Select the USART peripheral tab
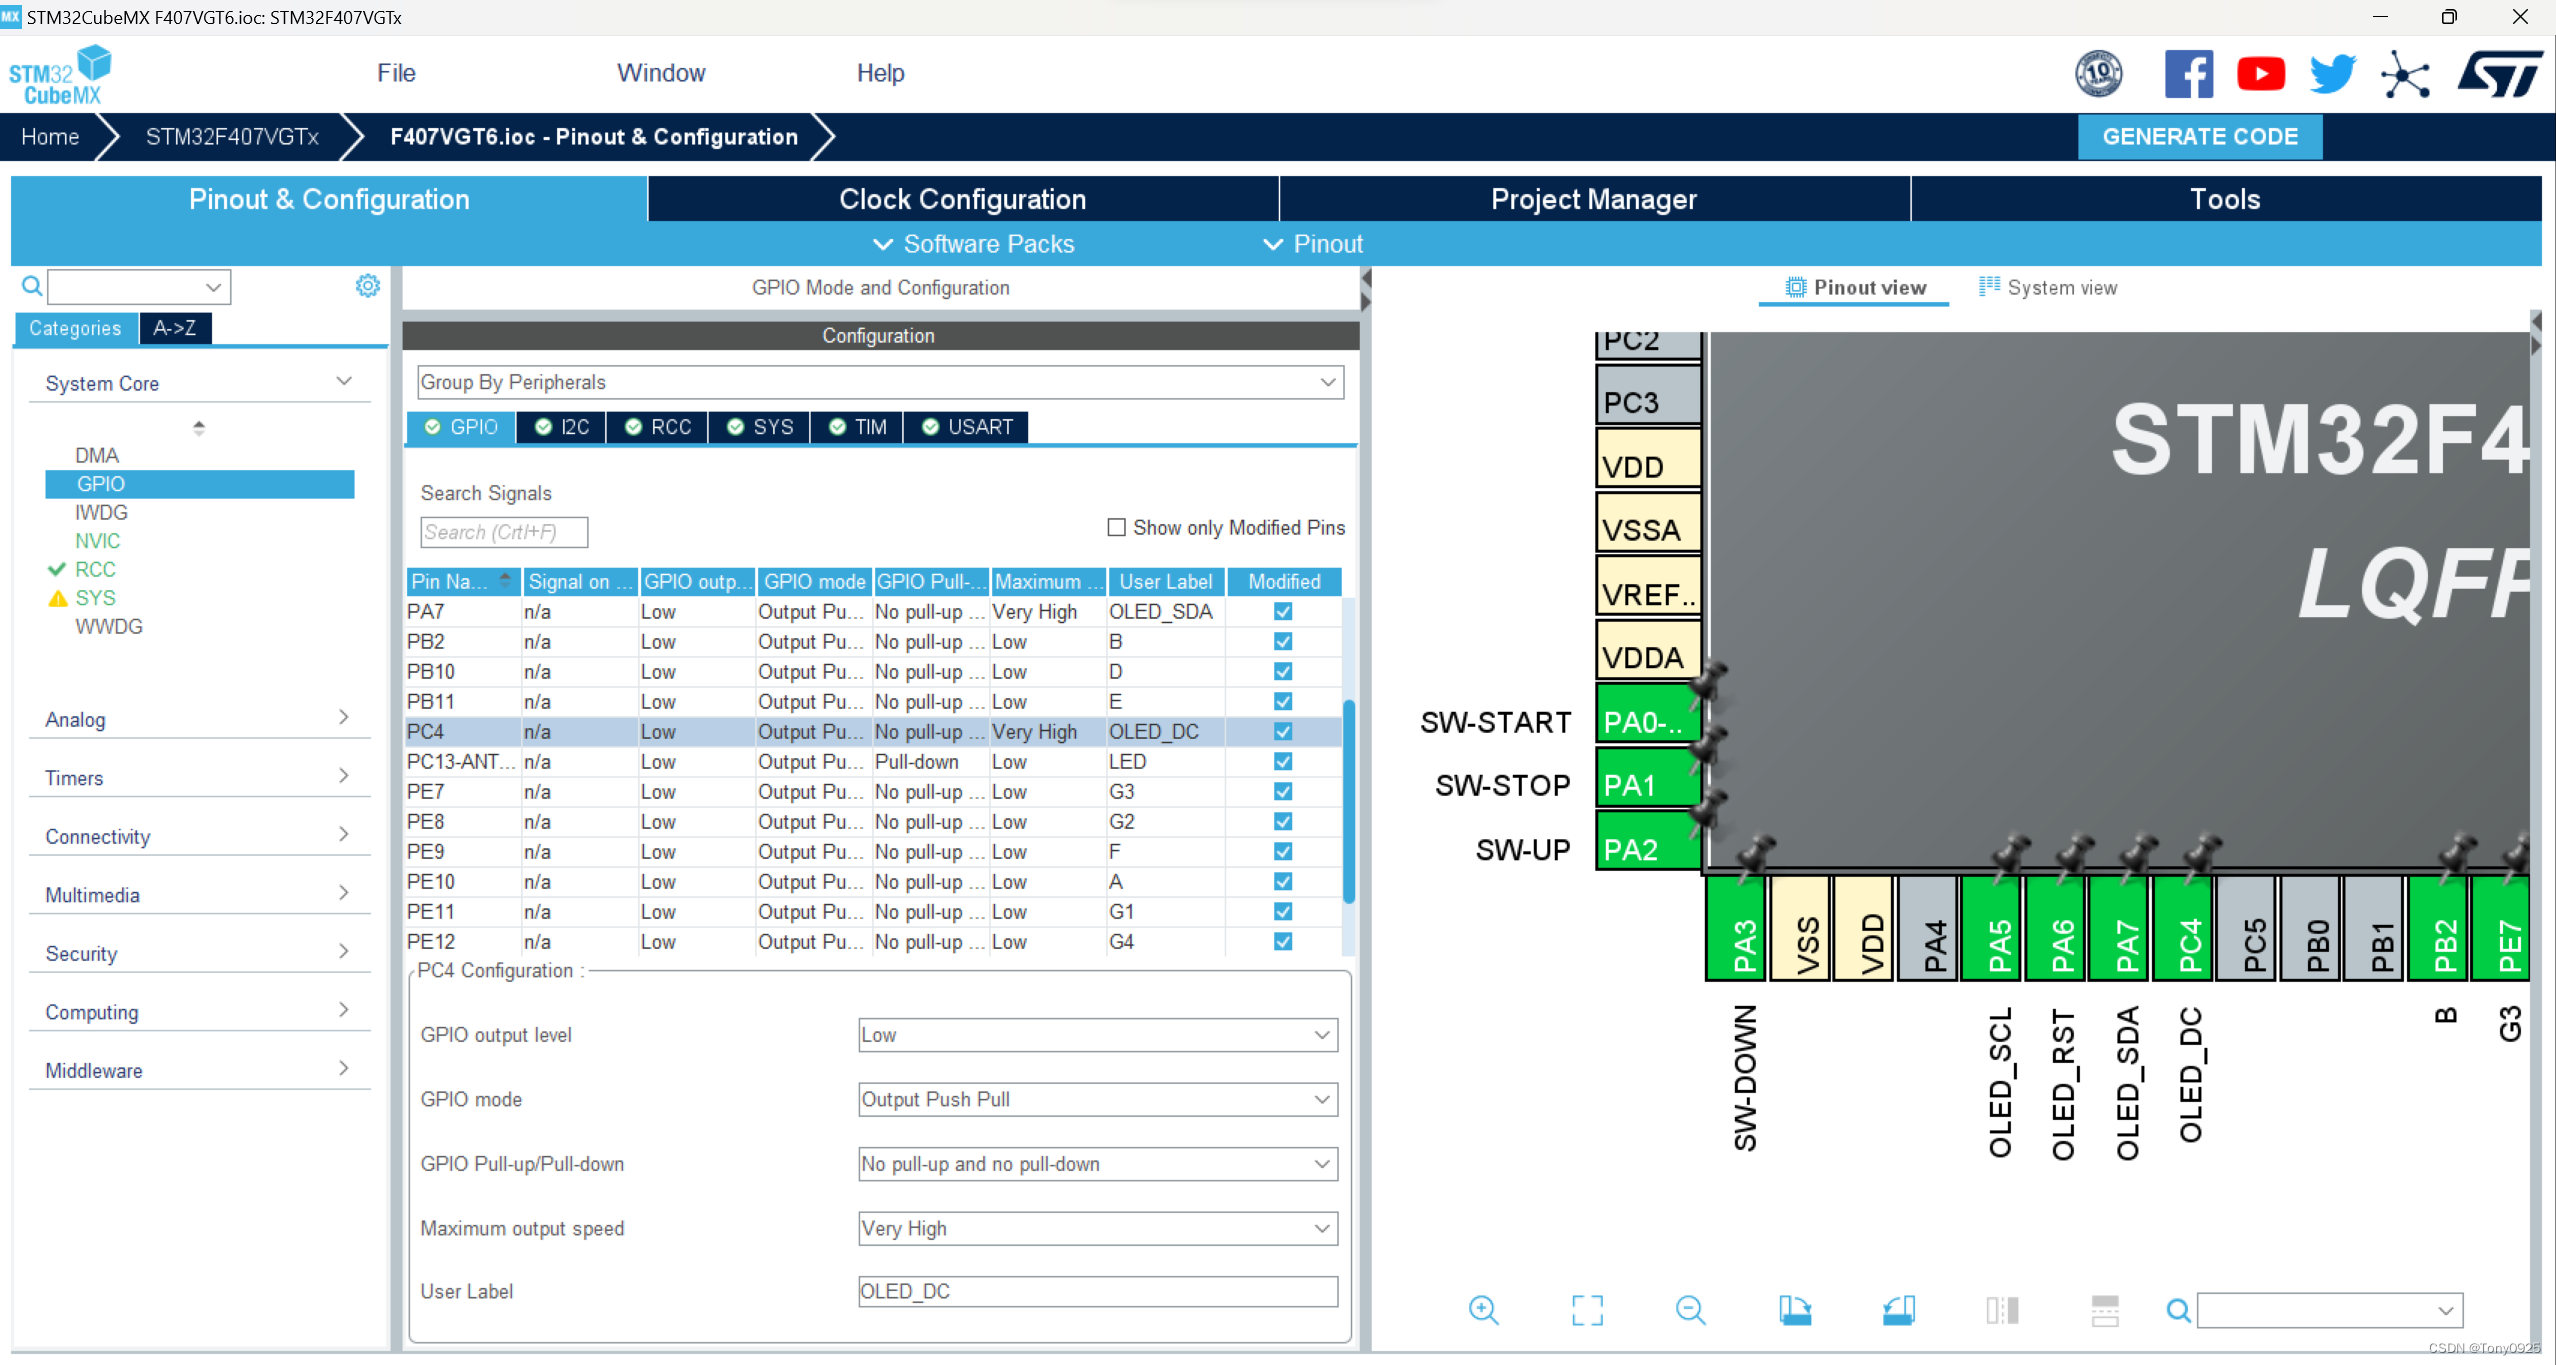The width and height of the screenshot is (2556, 1365). 967,427
